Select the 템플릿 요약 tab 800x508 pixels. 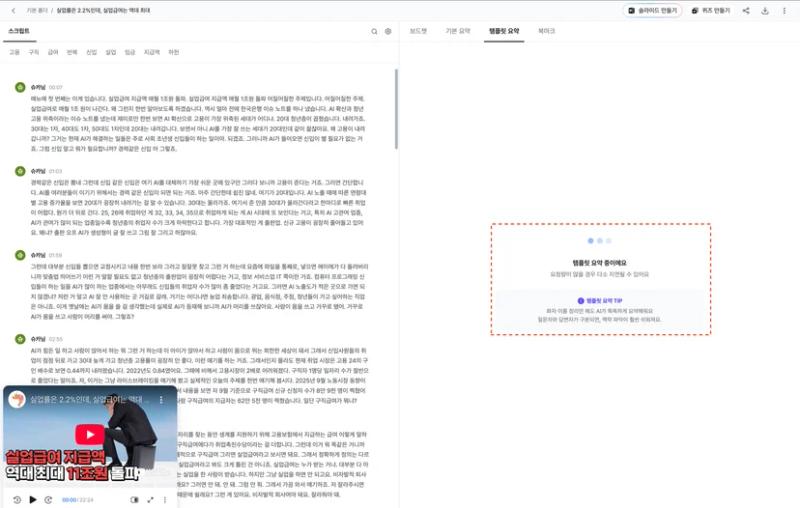tap(504, 31)
